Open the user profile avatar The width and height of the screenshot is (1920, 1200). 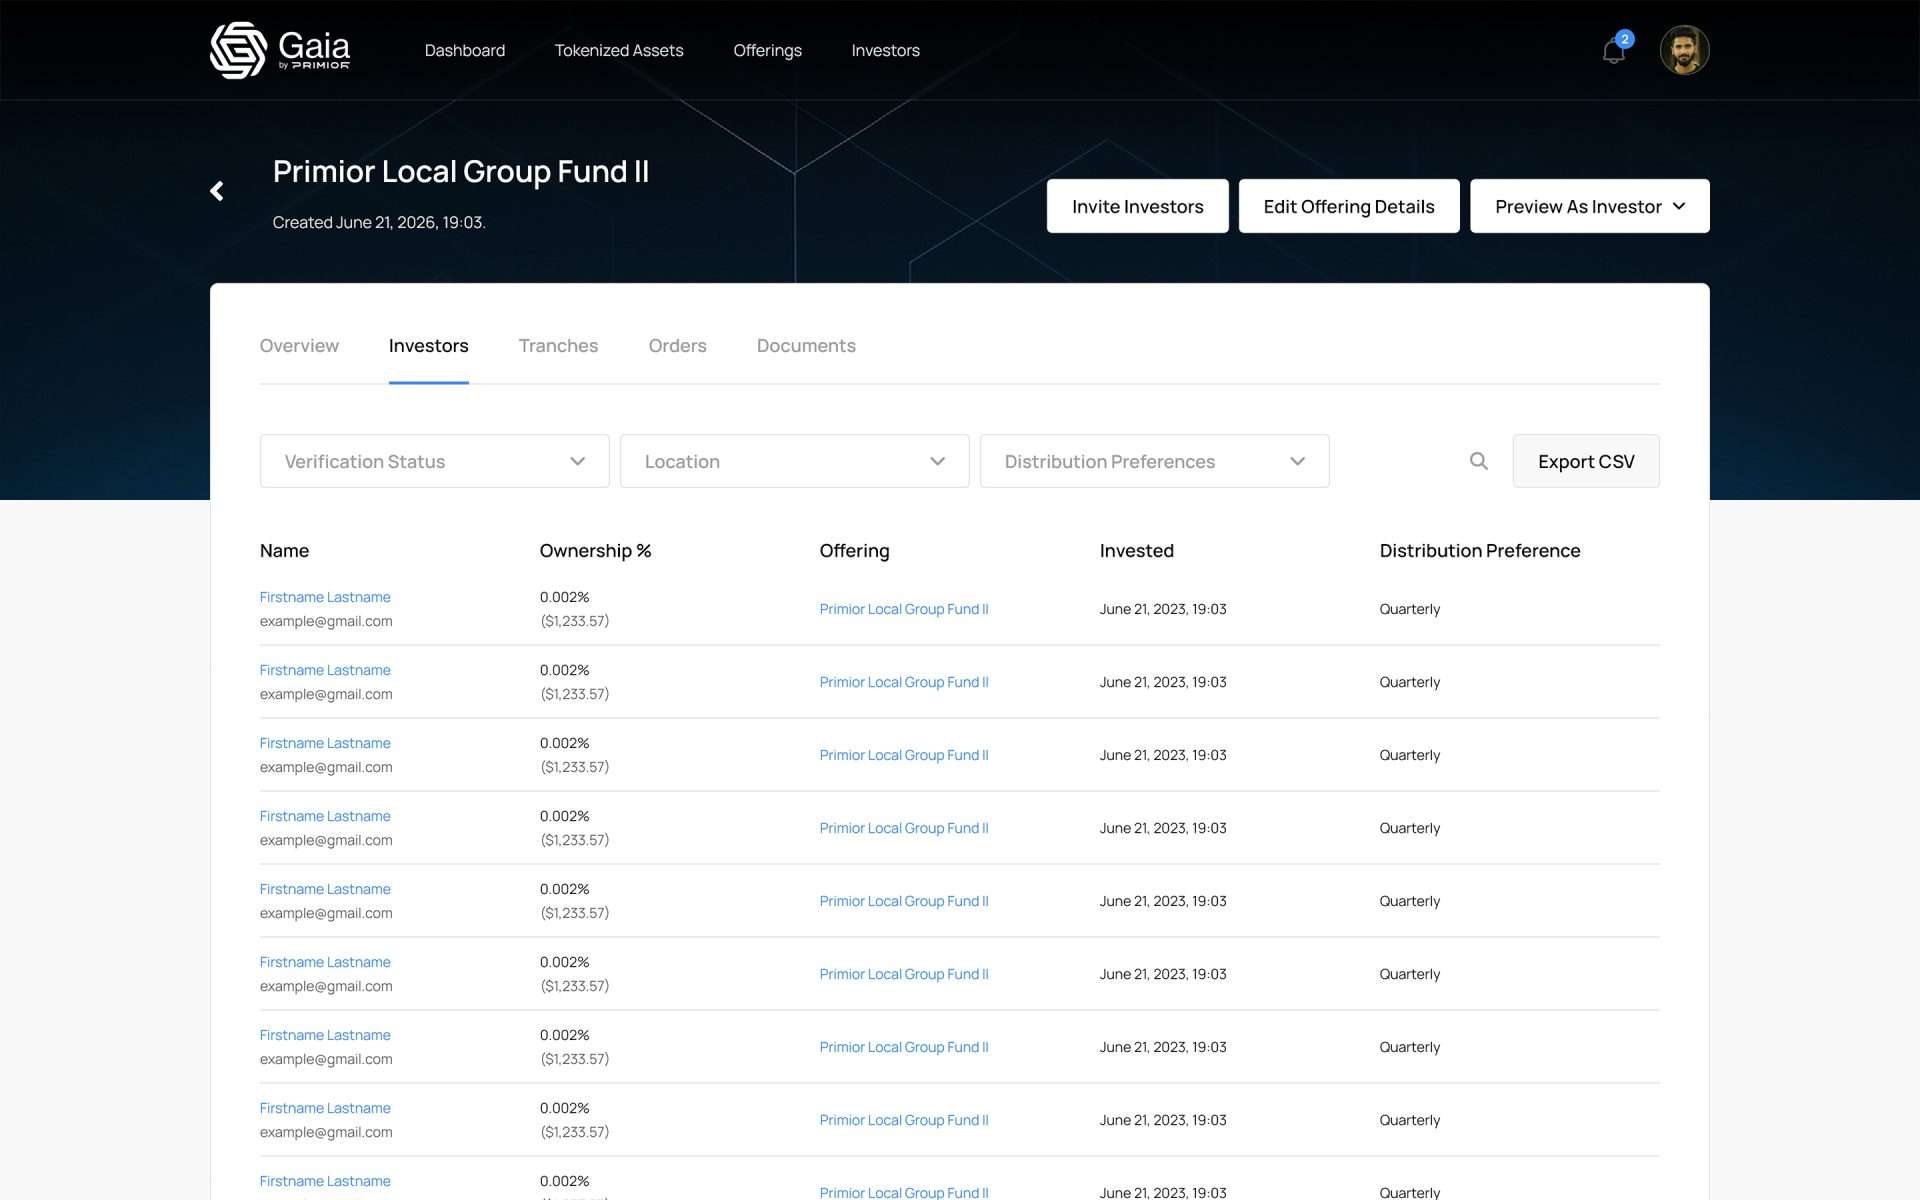coord(1684,50)
